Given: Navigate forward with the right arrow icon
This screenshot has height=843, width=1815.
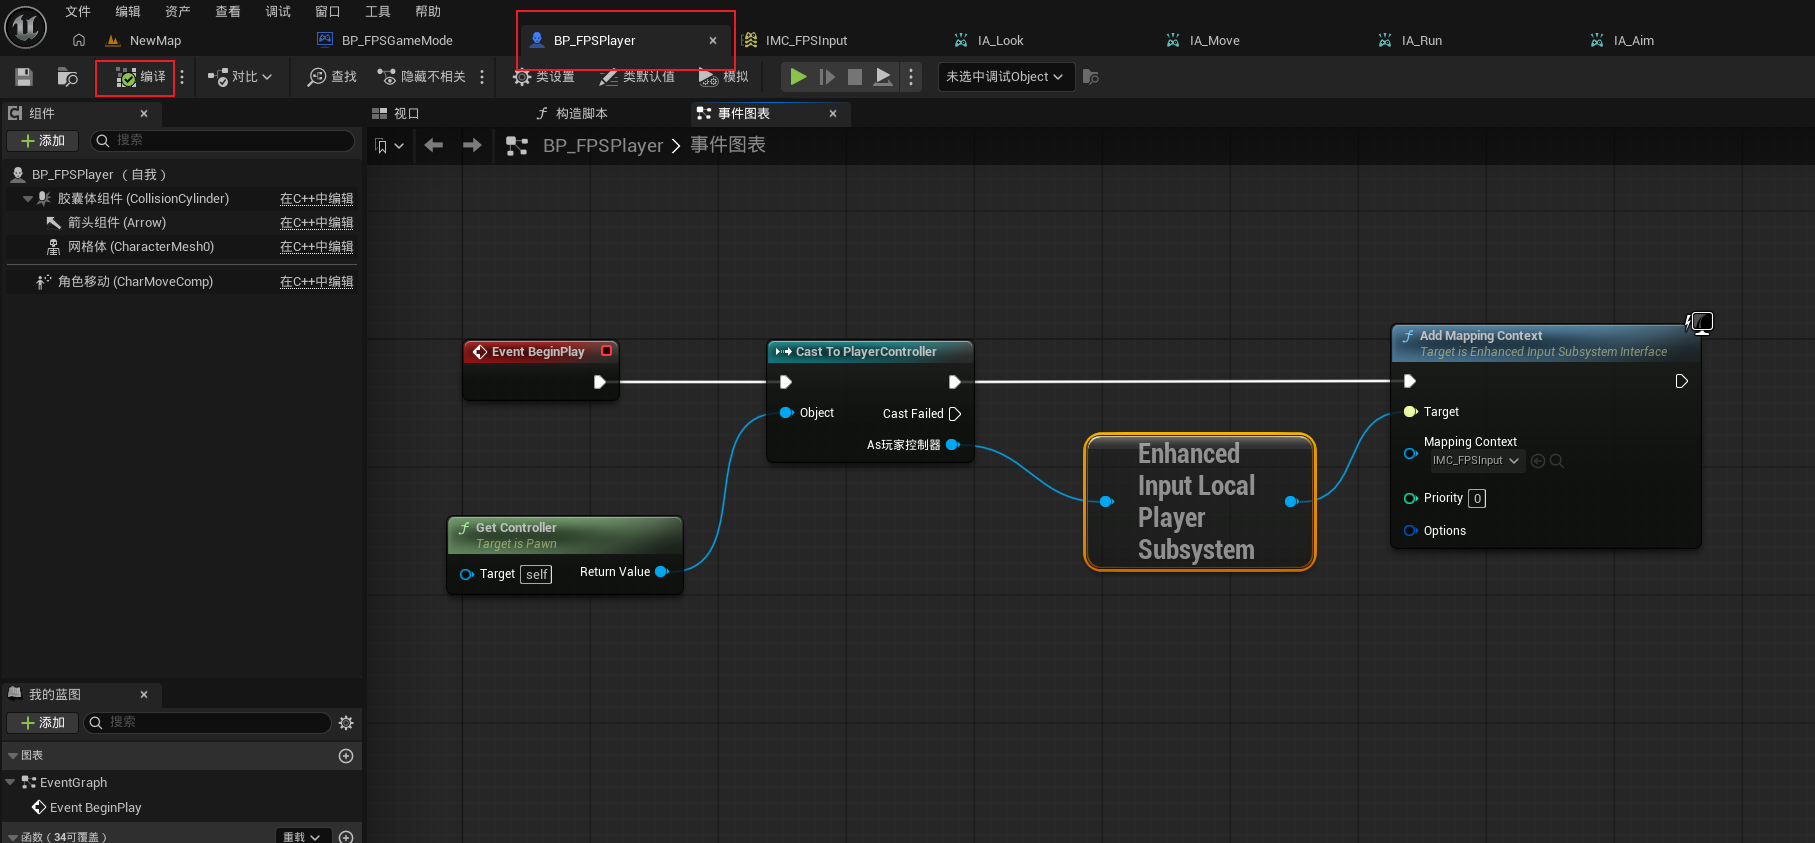Looking at the screenshot, I should (472, 145).
